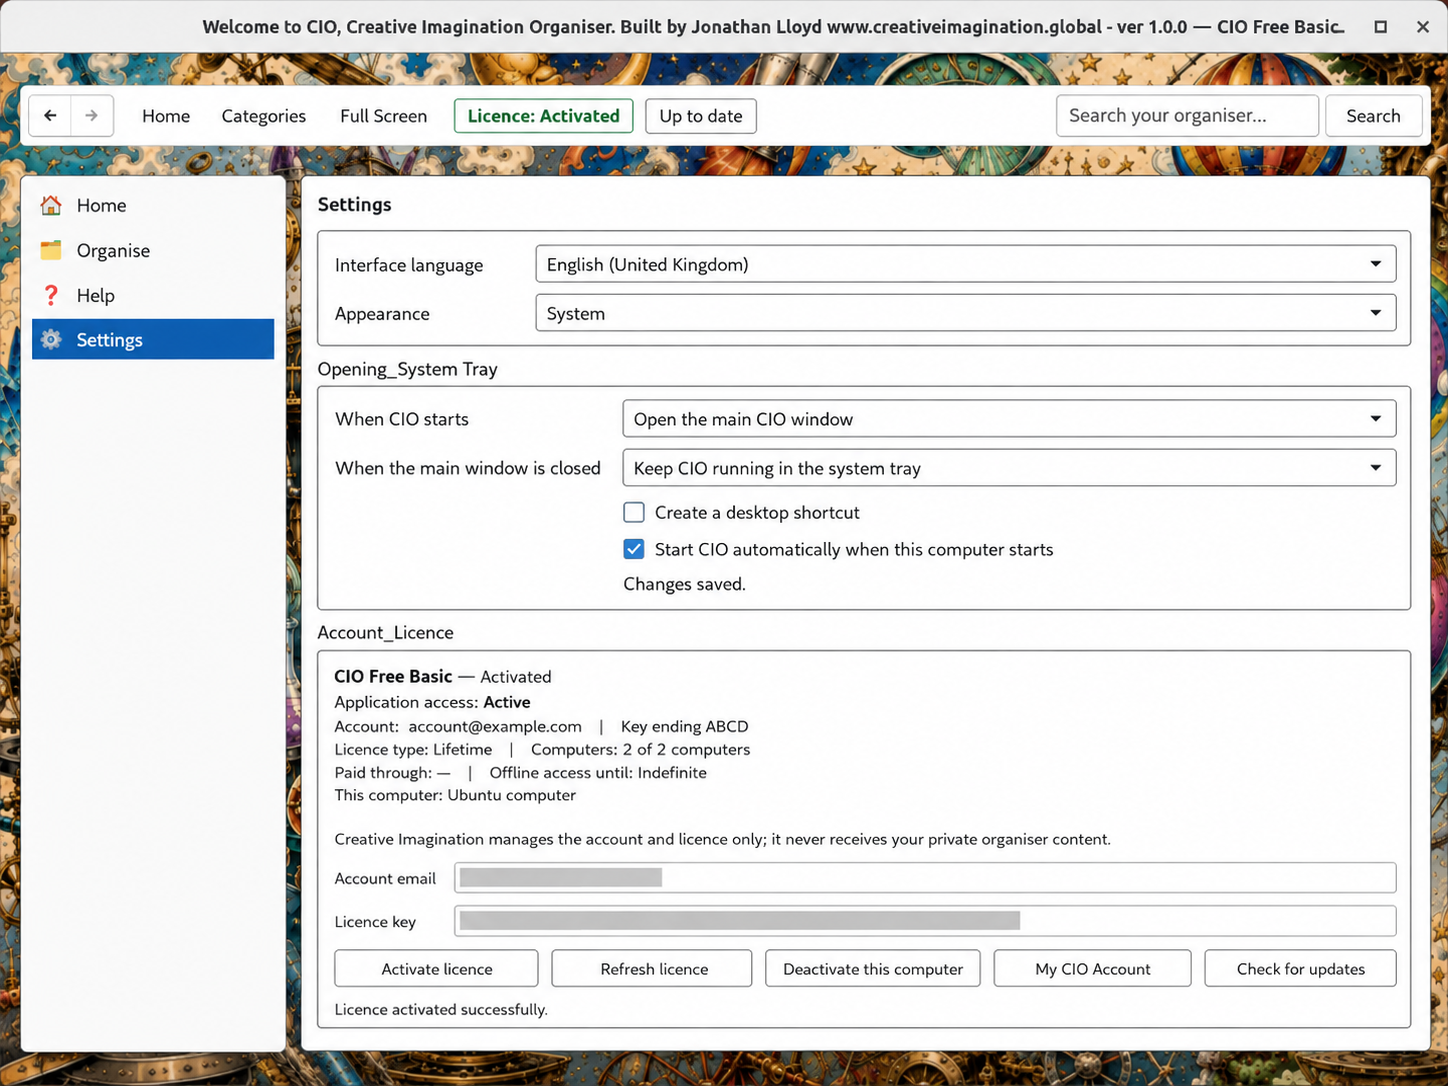Click Deactivate this computer button
The image size is (1448, 1086).
coord(873,969)
